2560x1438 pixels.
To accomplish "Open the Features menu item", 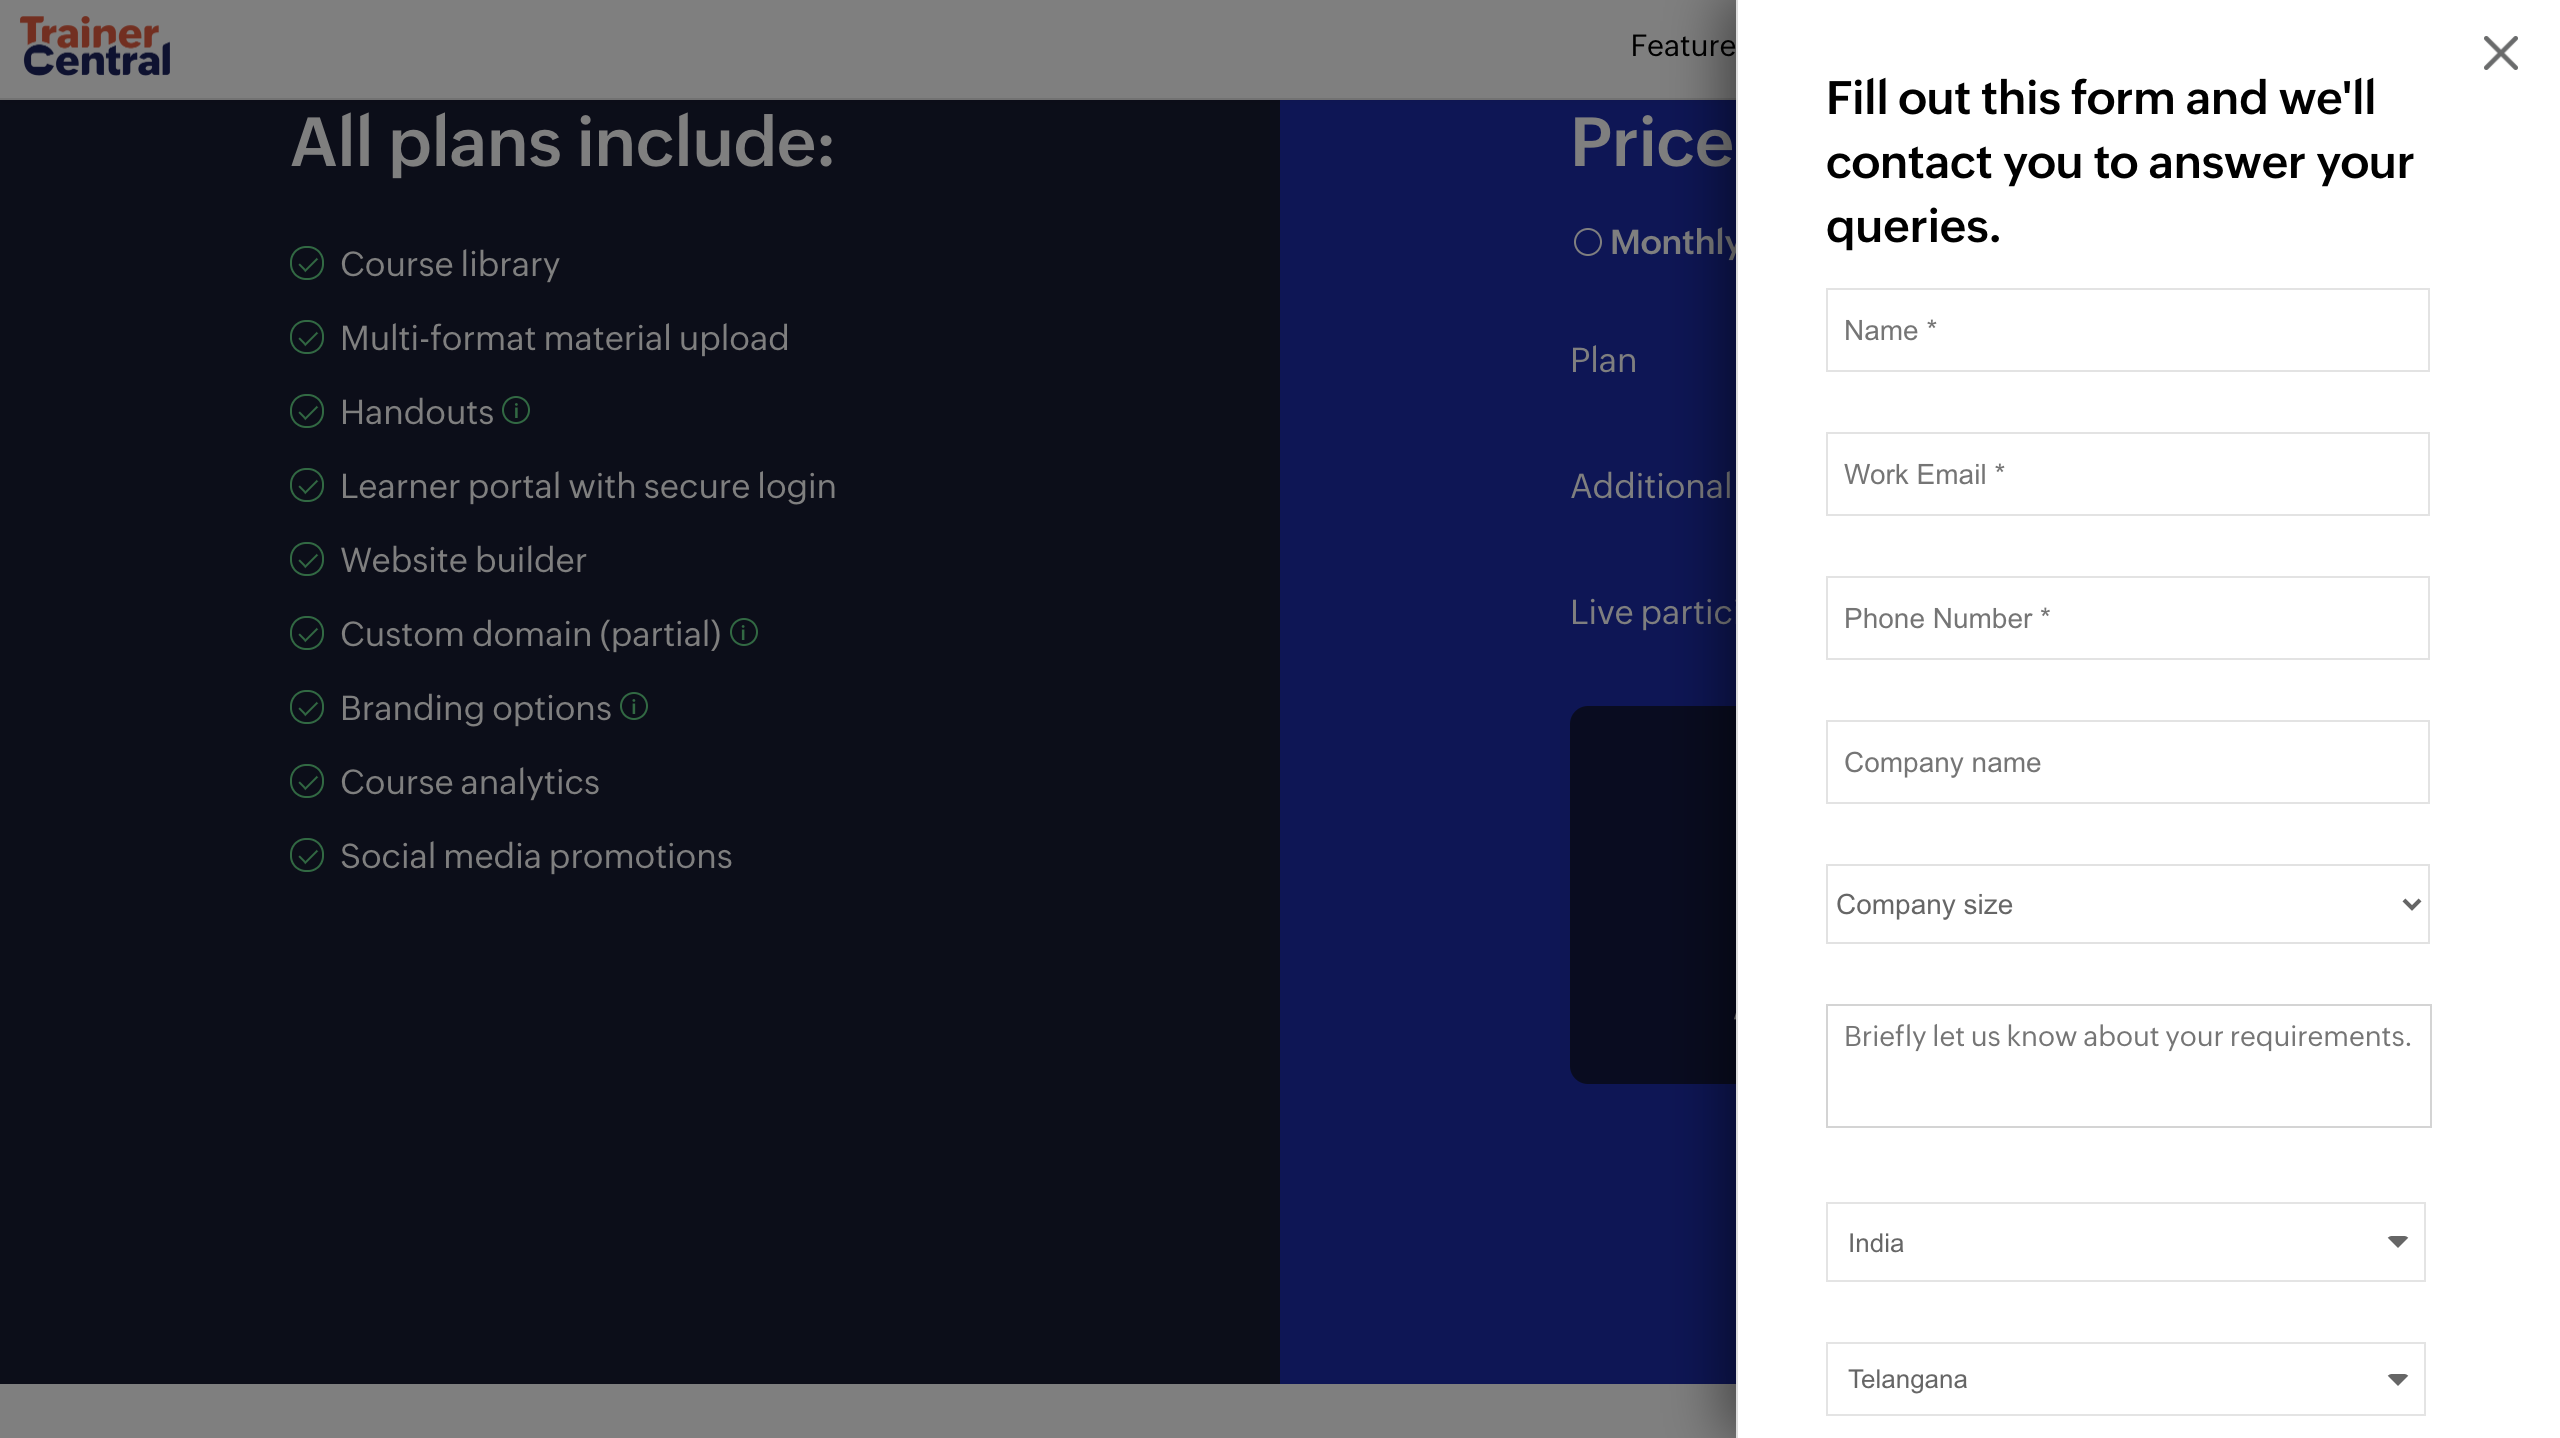I will coord(1683,46).
